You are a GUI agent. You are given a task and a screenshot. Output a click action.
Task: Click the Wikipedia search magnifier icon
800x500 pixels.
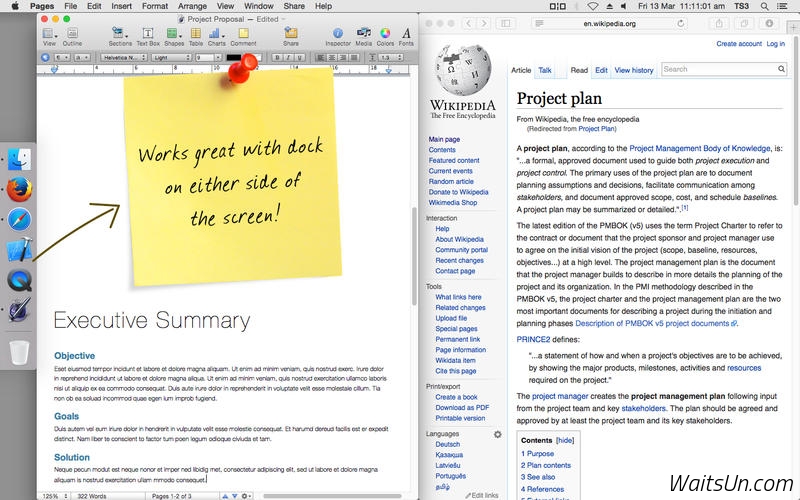(x=781, y=69)
